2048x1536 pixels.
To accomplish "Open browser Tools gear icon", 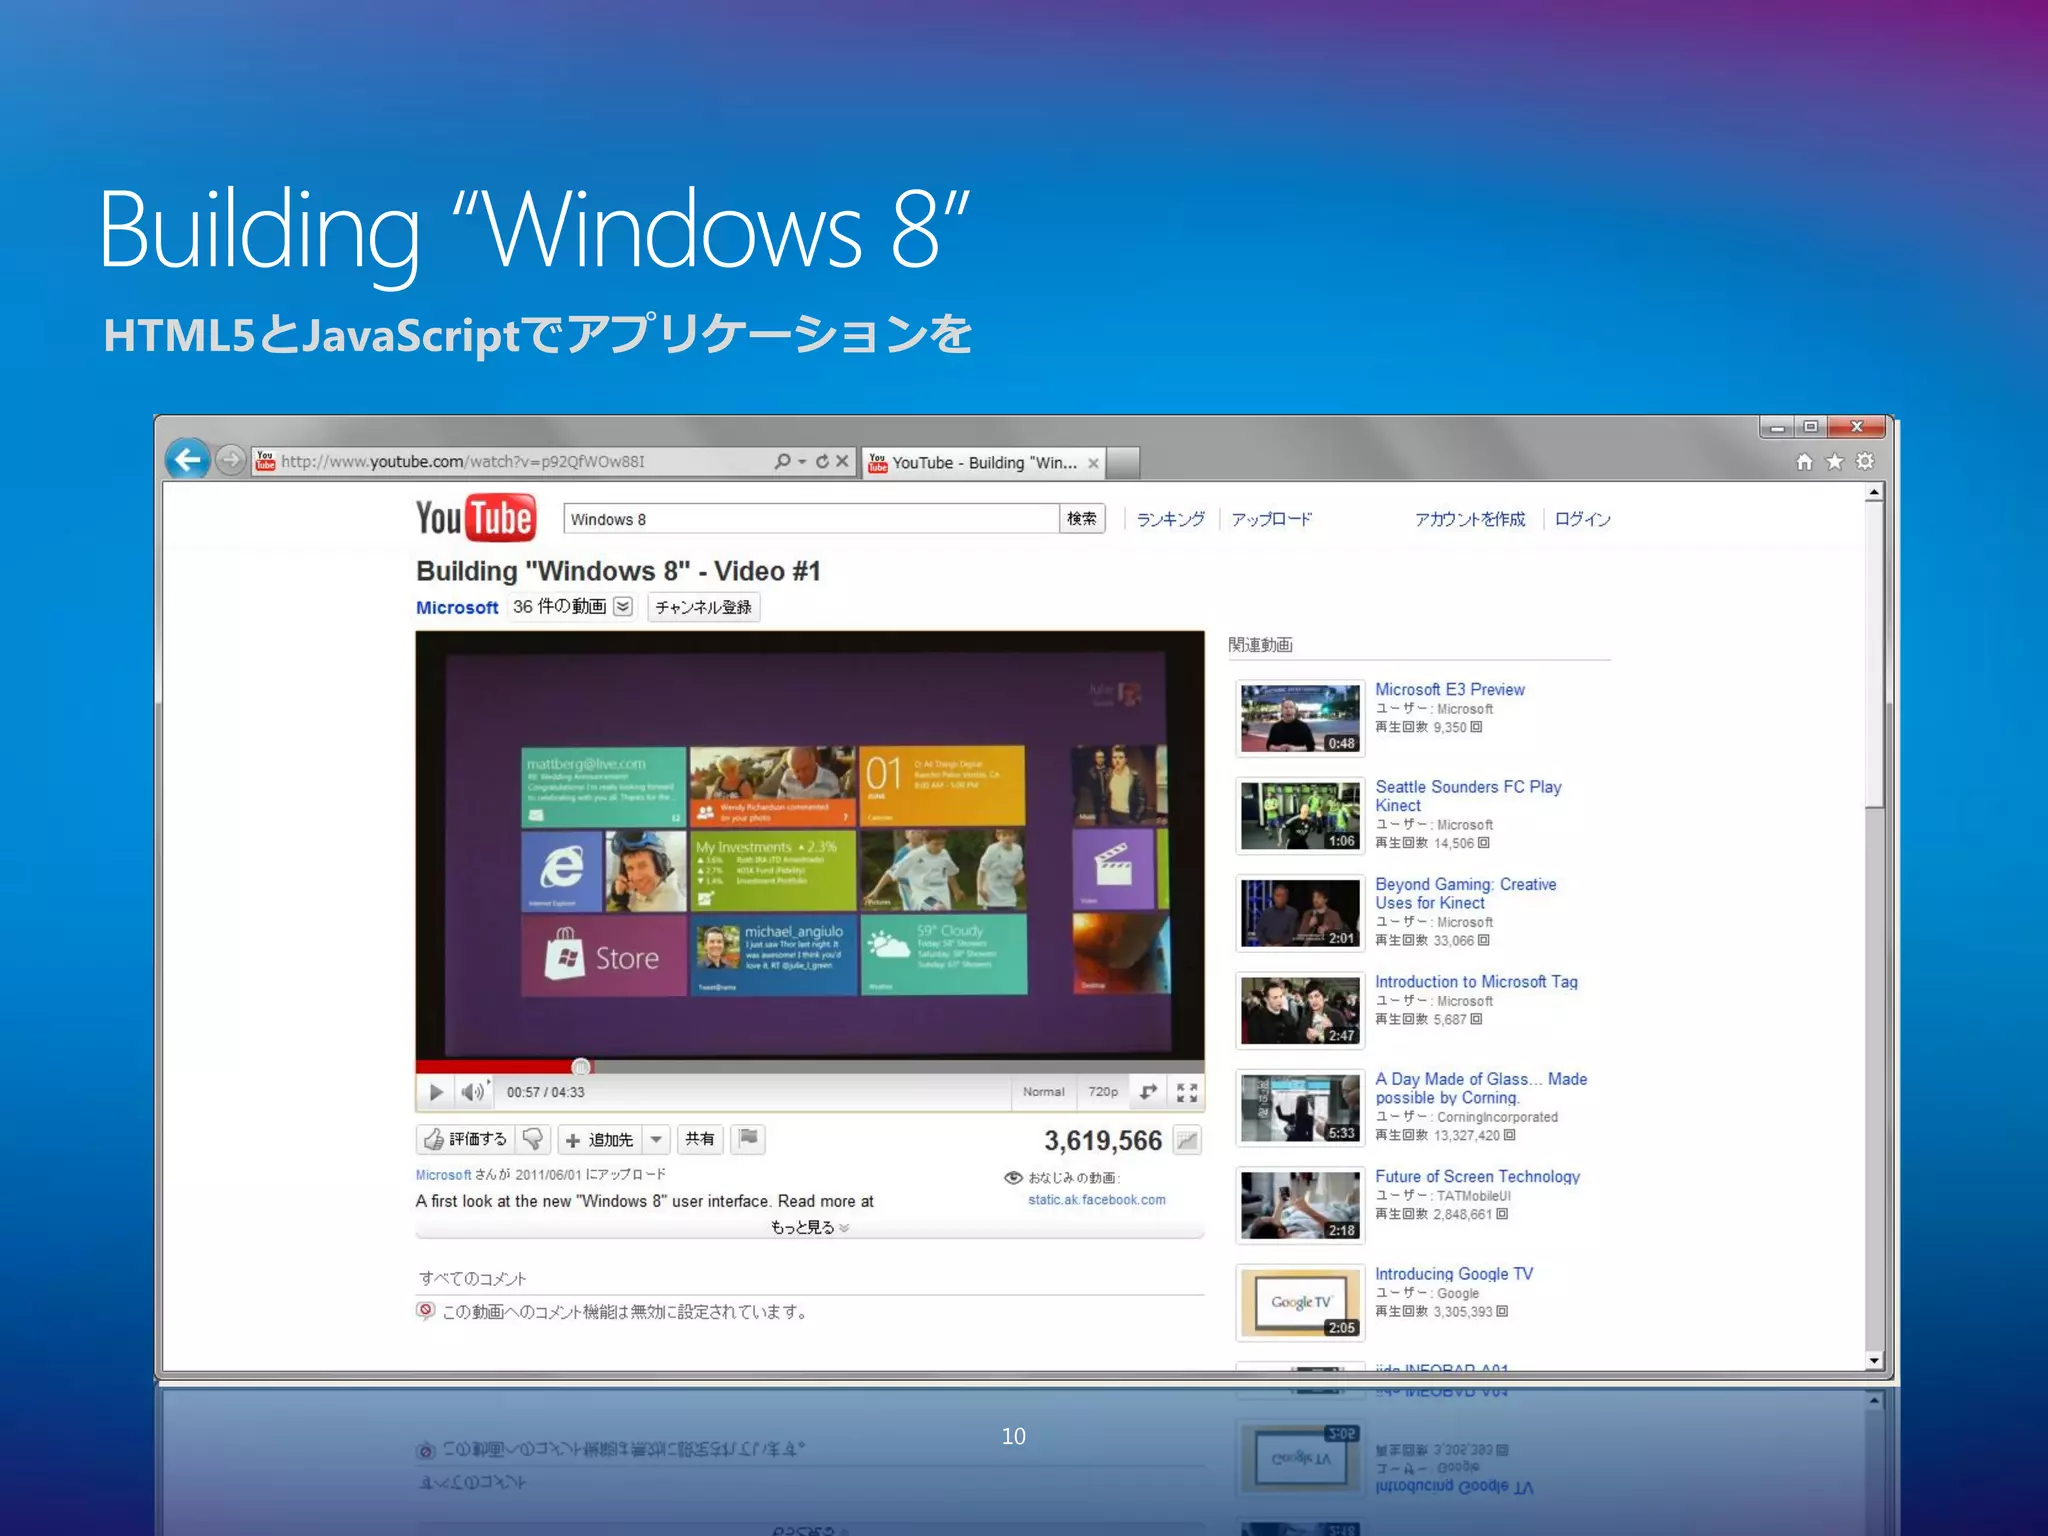I will click(1865, 461).
